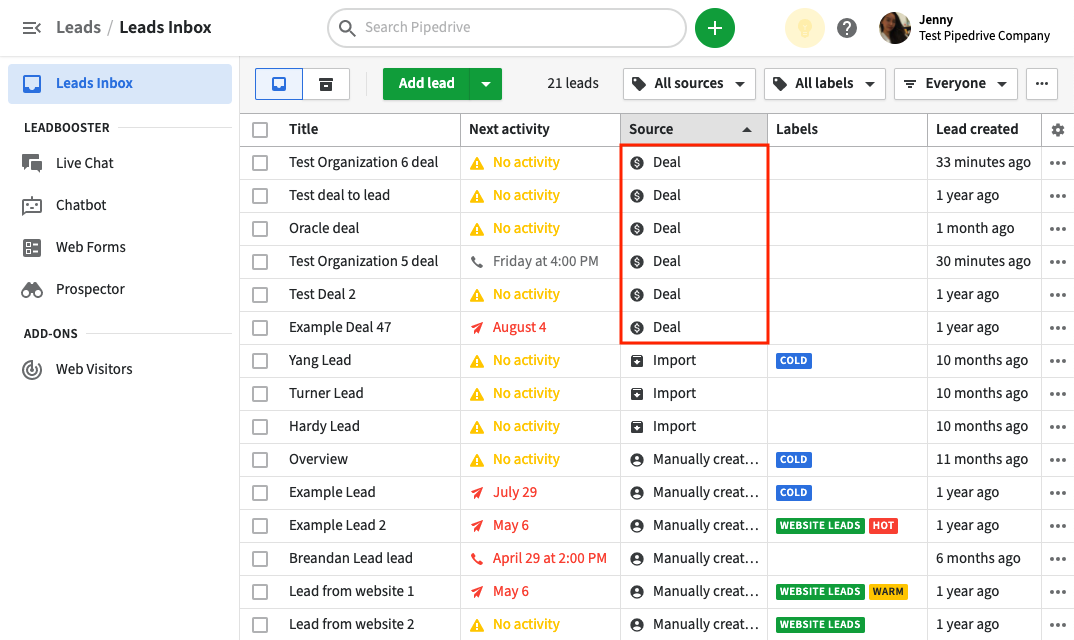The width and height of the screenshot is (1074, 640).
Task: Collapse the sidebar with the hamburger icon
Action: tap(31, 28)
